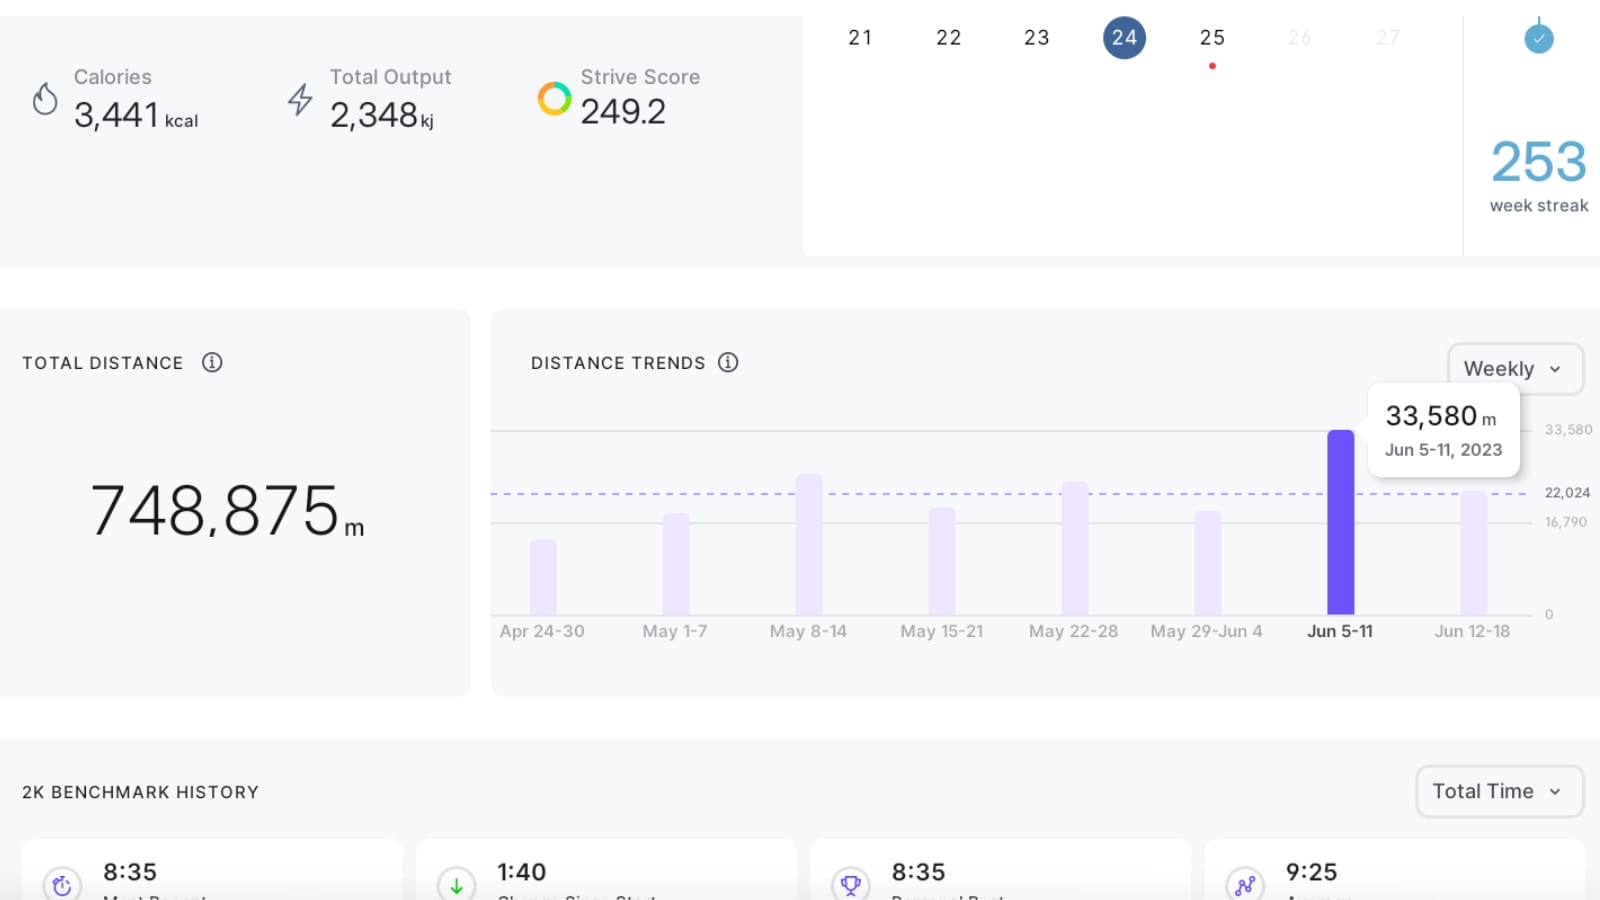Choose calendar day 21
This screenshot has width=1600, height=900.
[x=860, y=38]
